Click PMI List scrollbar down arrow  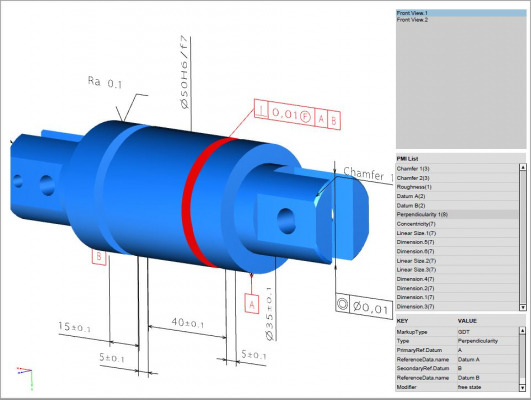coord(523,308)
